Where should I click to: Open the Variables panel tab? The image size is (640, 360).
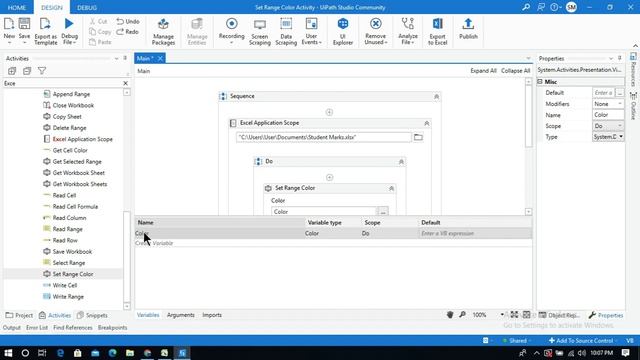(148, 315)
